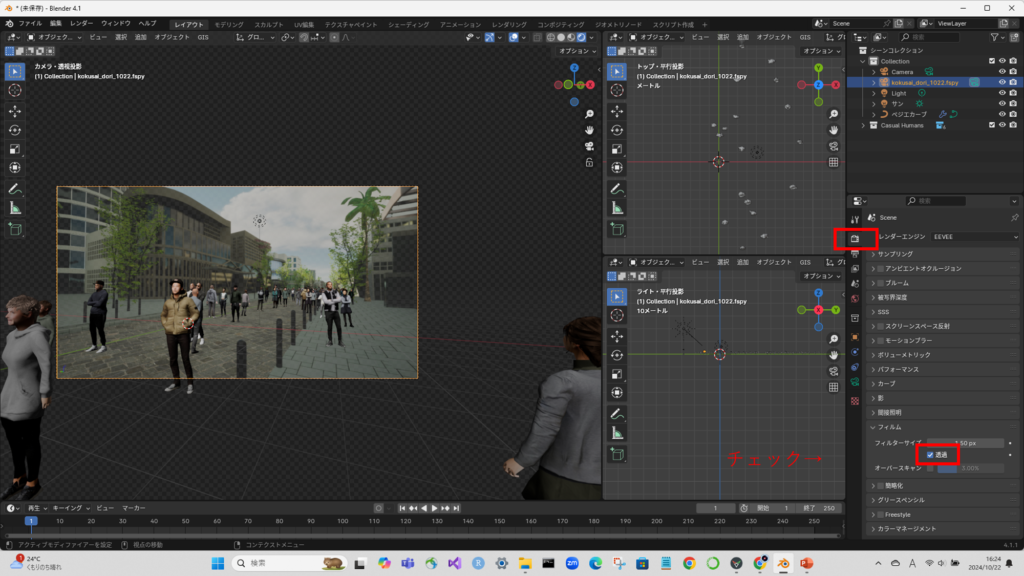
Task: Click the kokusai_dori_1022.fspy outliner item
Action: point(924,82)
